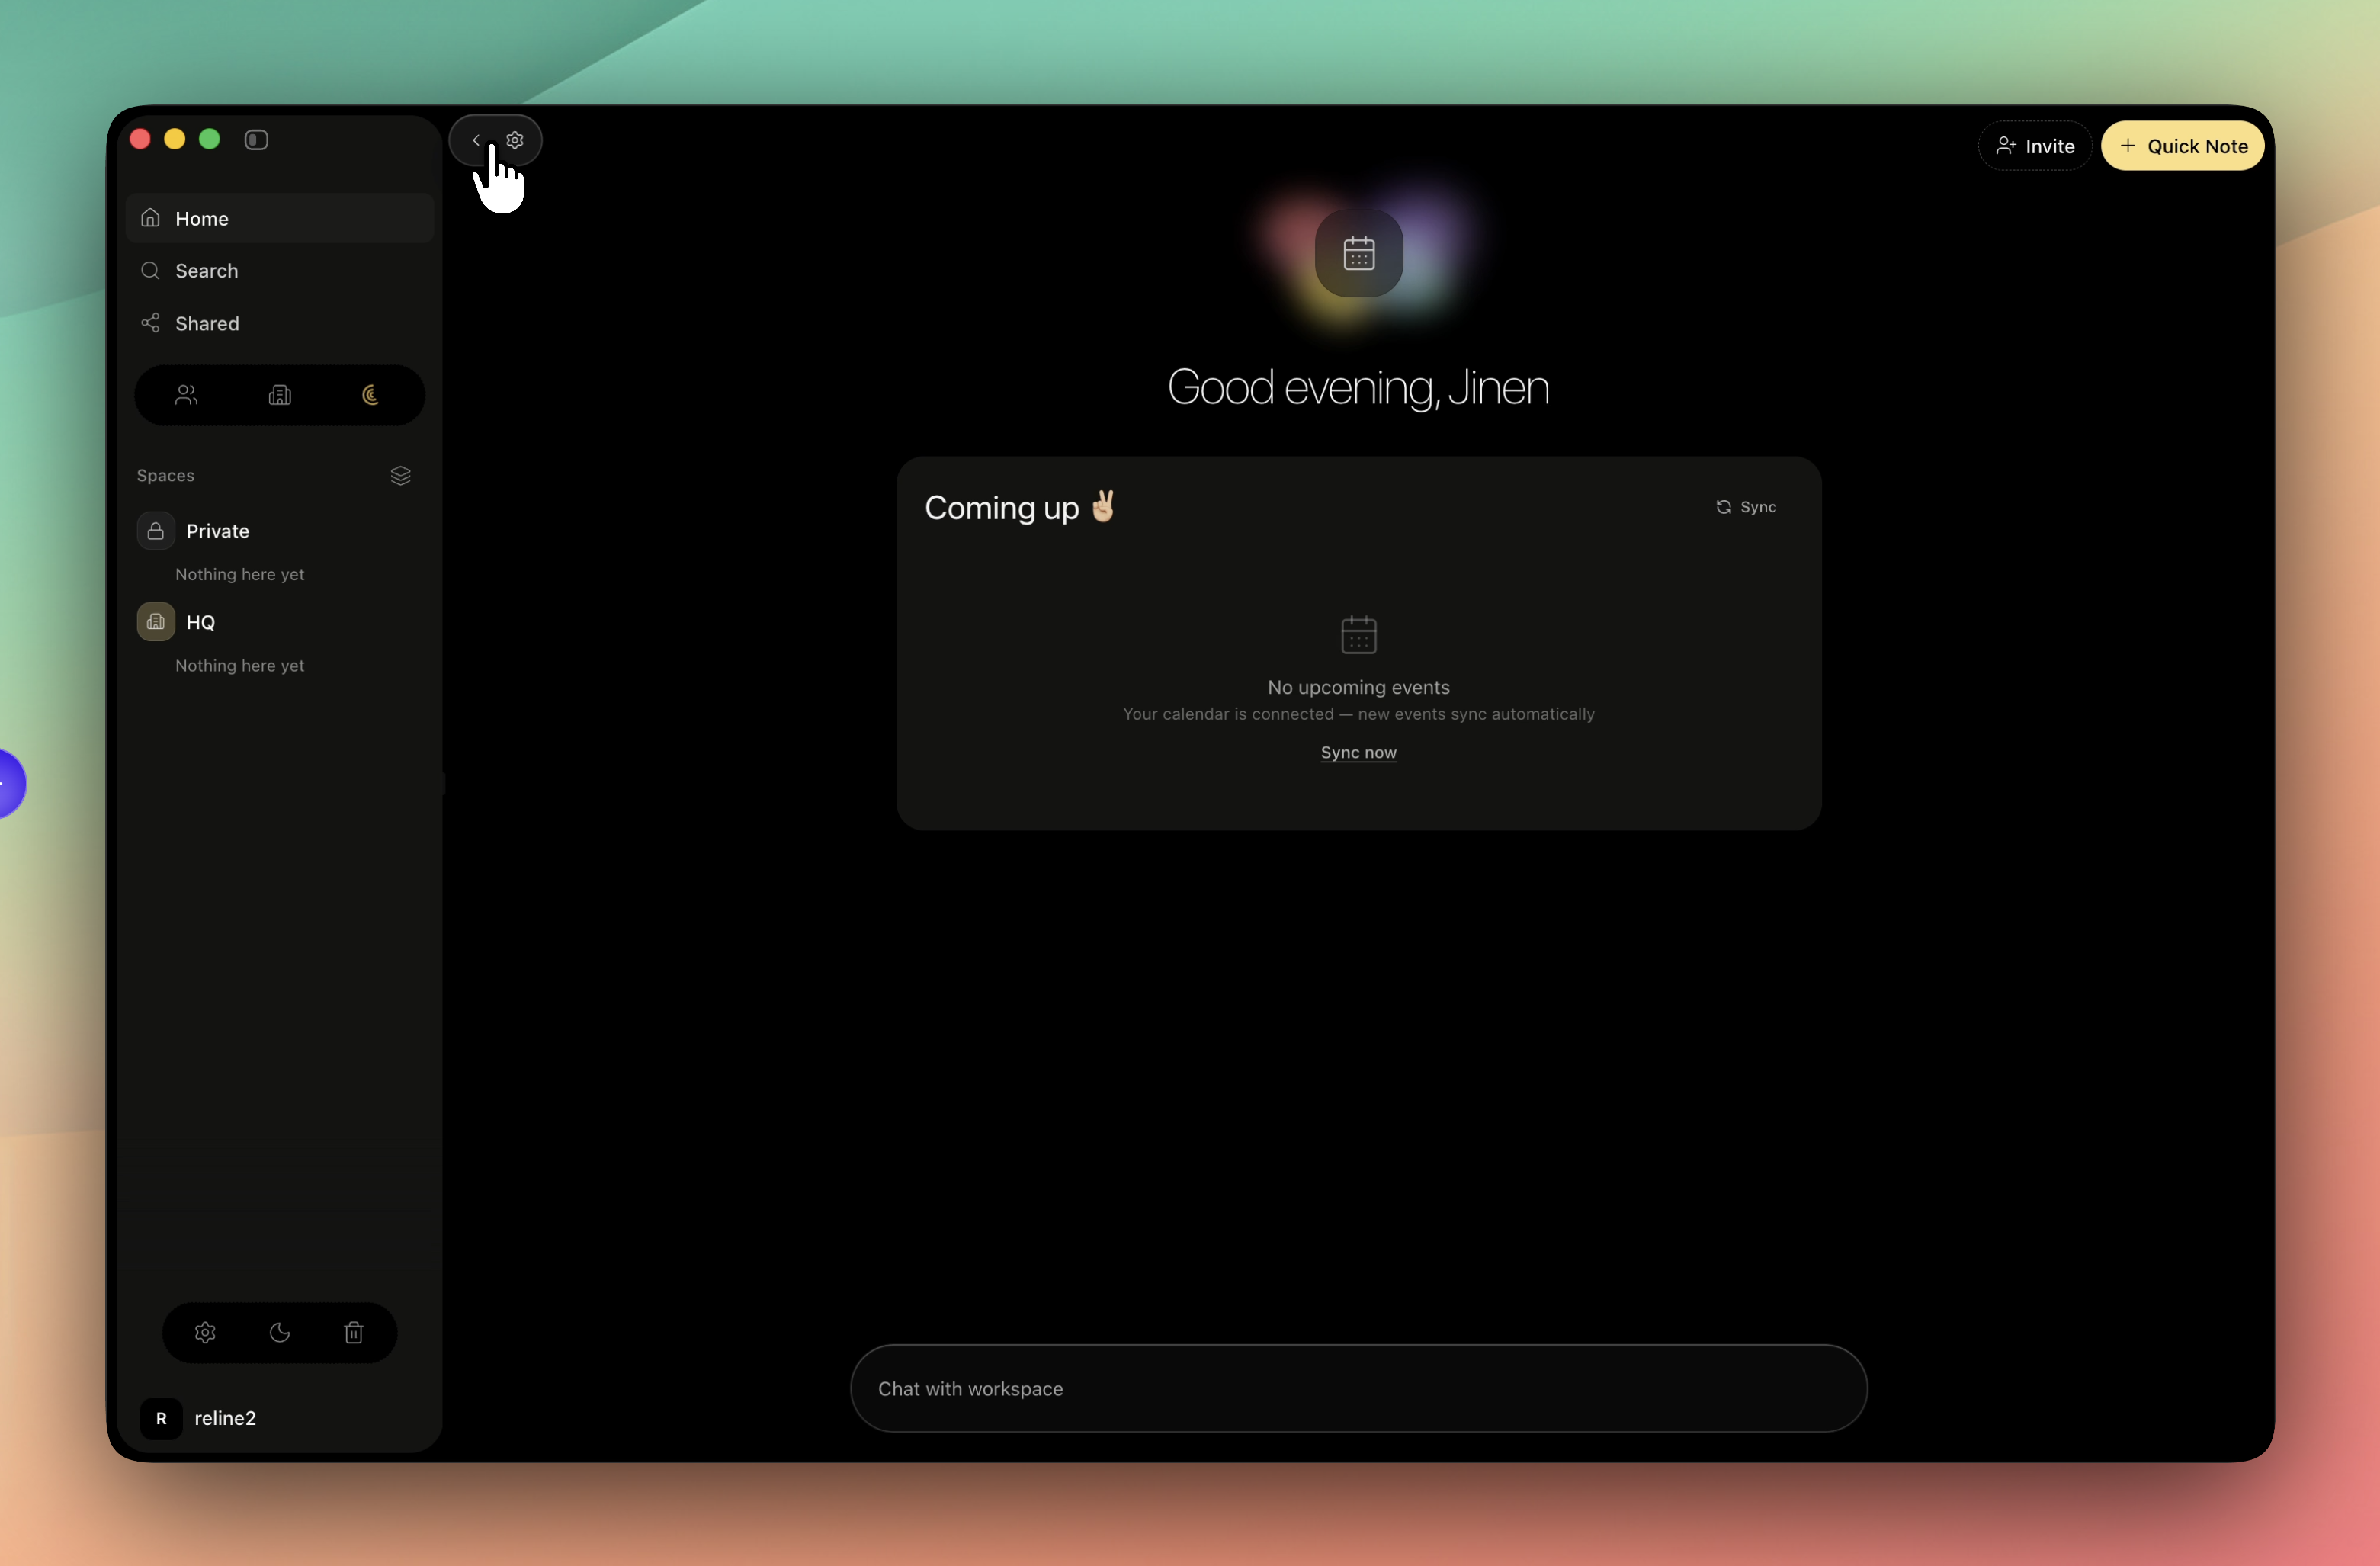The width and height of the screenshot is (2380, 1566).
Task: Click the No upcoming events text
Action: point(1358,687)
